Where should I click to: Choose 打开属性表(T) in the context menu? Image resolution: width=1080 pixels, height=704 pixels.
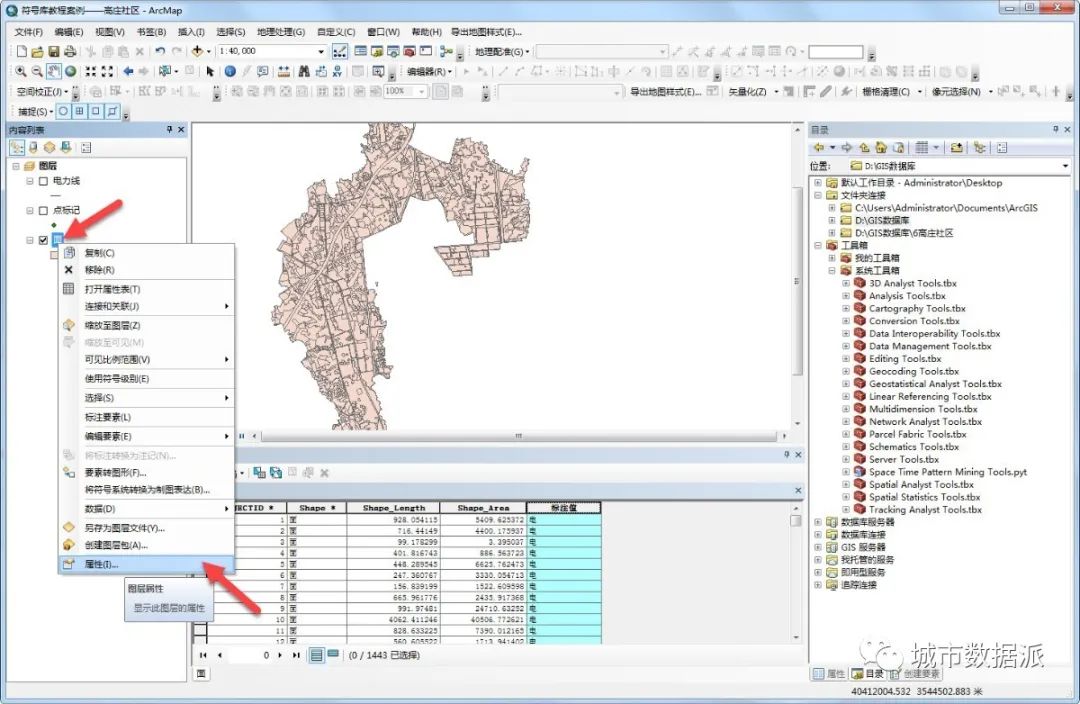147,289
